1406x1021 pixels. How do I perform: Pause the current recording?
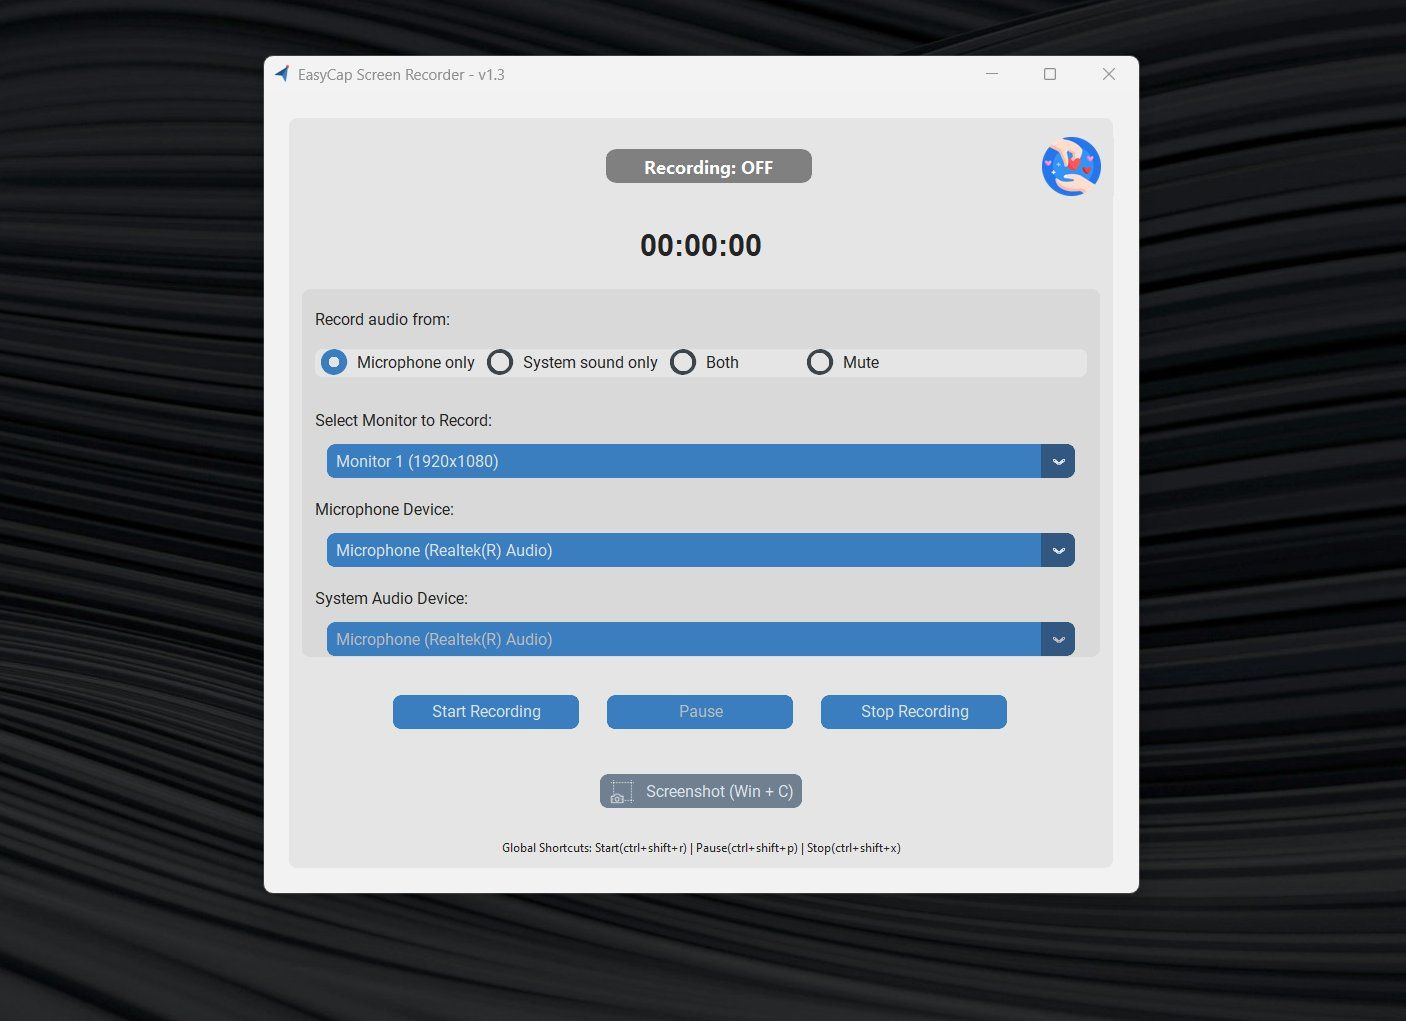[699, 711]
